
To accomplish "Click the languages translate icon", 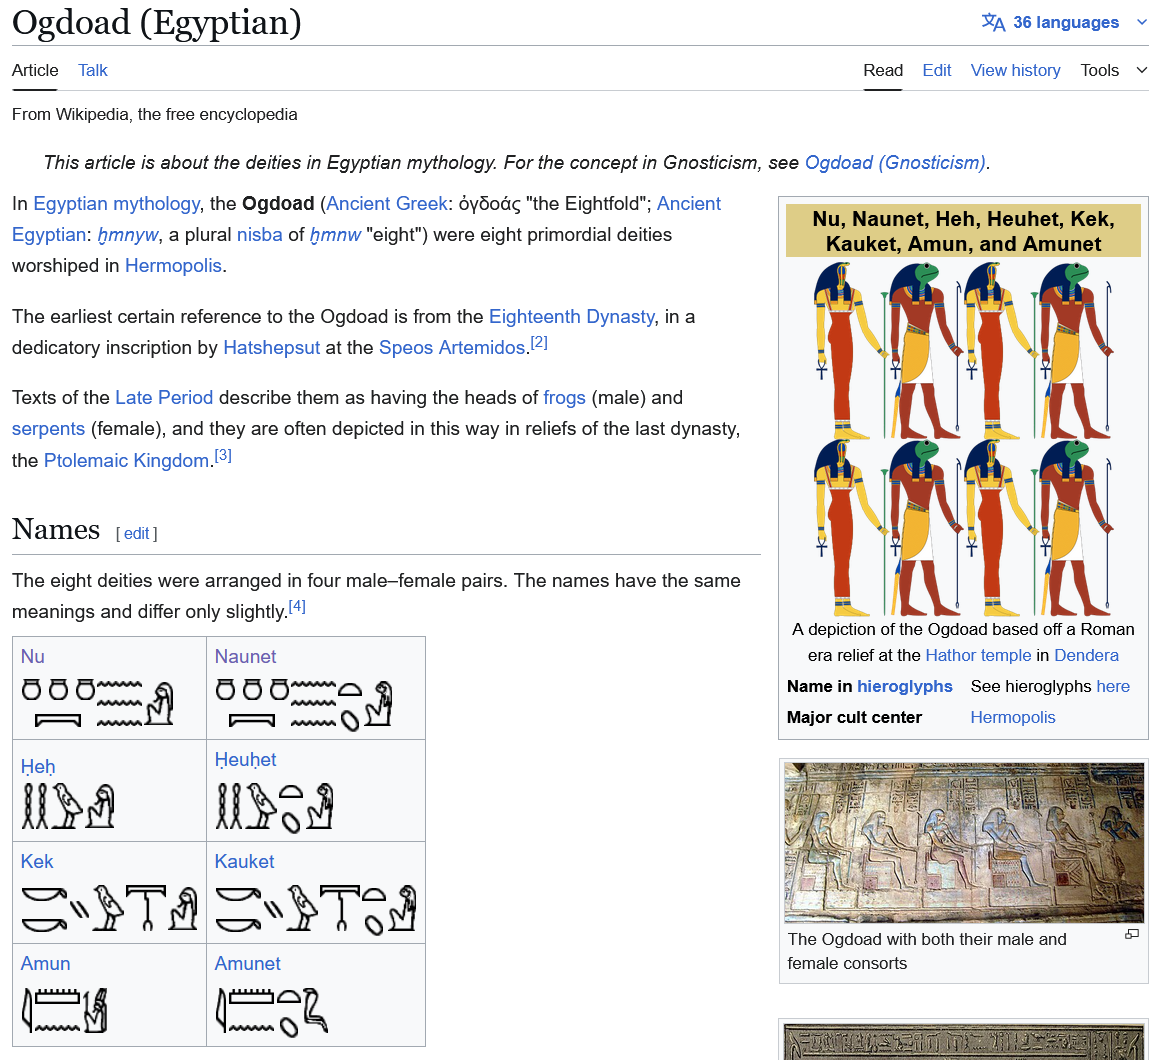I will pyautogui.click(x=993, y=22).
